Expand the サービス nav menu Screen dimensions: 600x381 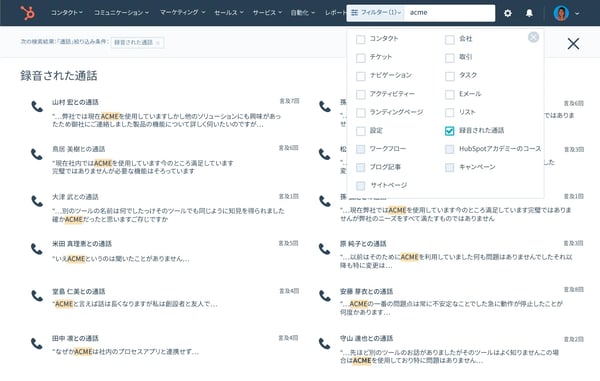point(267,13)
